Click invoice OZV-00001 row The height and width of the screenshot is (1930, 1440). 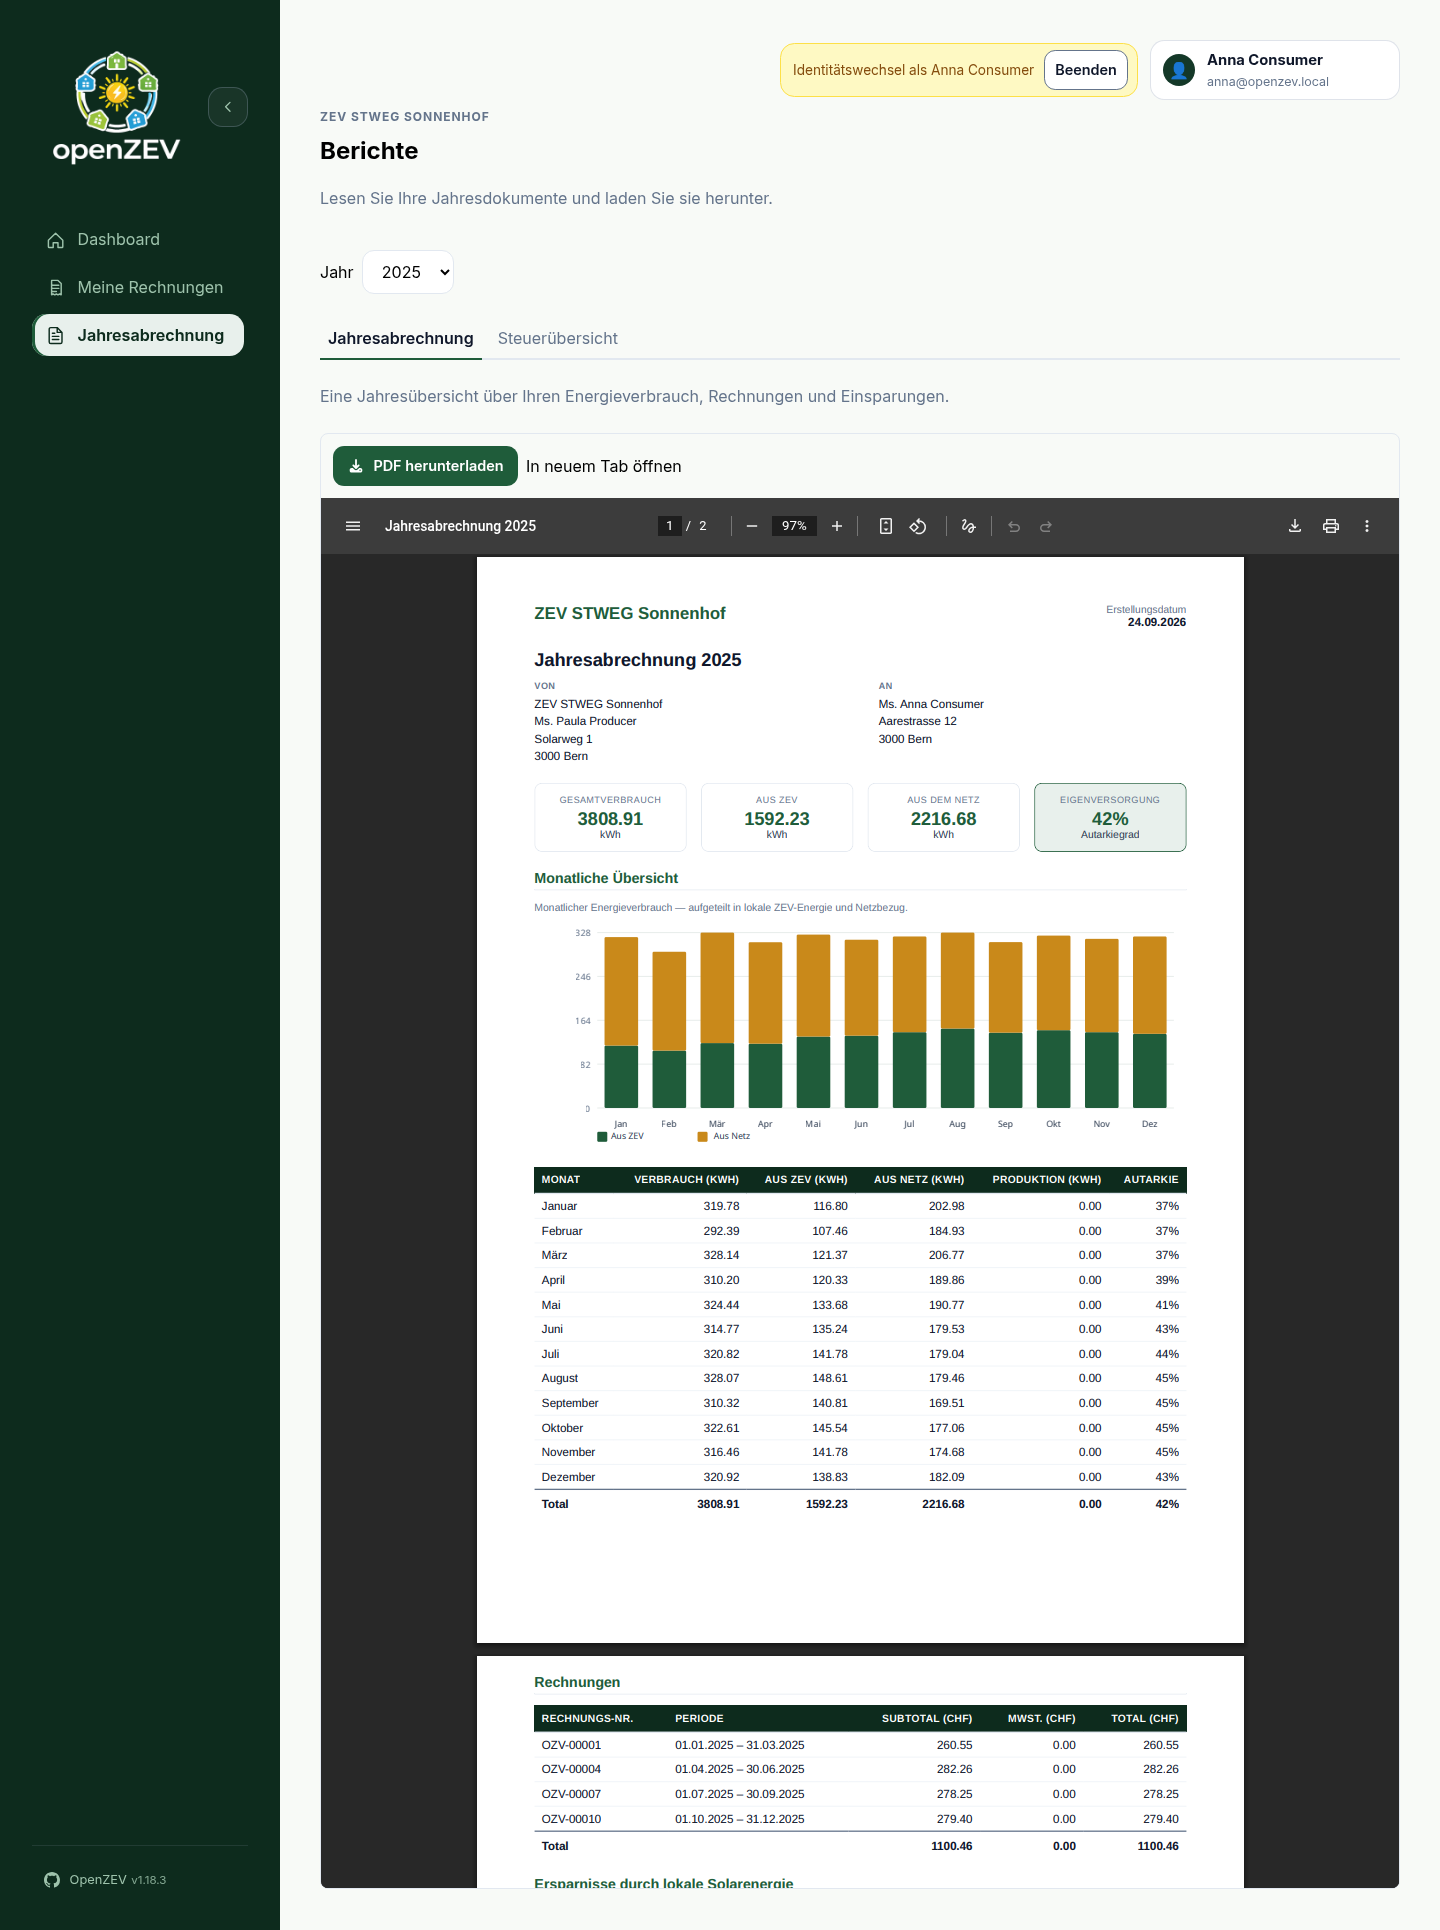tap(860, 1745)
